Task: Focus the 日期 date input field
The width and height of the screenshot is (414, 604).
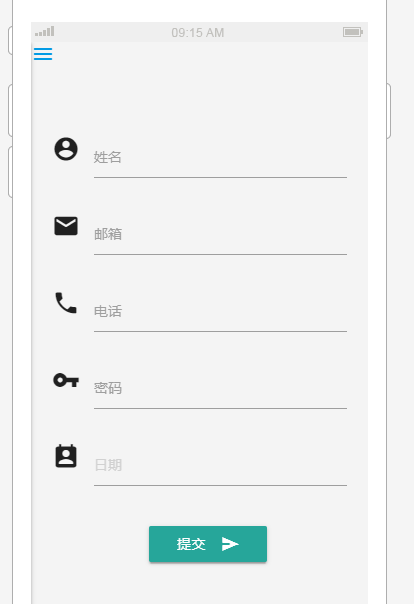Action: coord(220,466)
